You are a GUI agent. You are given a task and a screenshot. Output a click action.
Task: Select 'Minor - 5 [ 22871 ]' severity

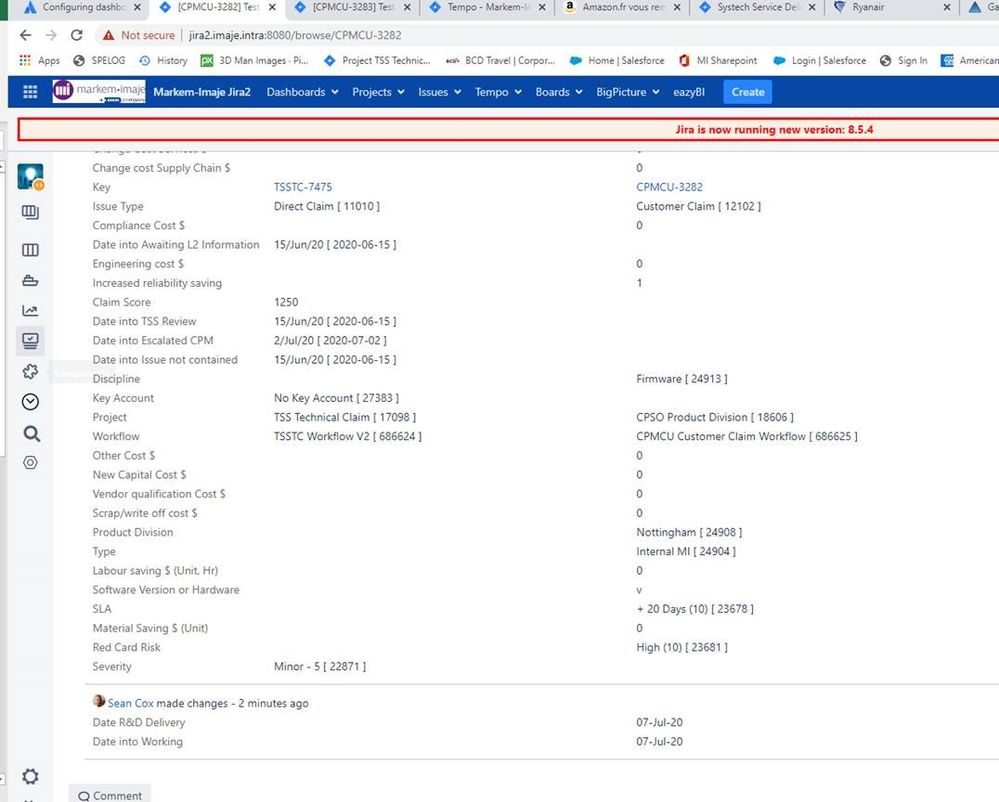320,666
